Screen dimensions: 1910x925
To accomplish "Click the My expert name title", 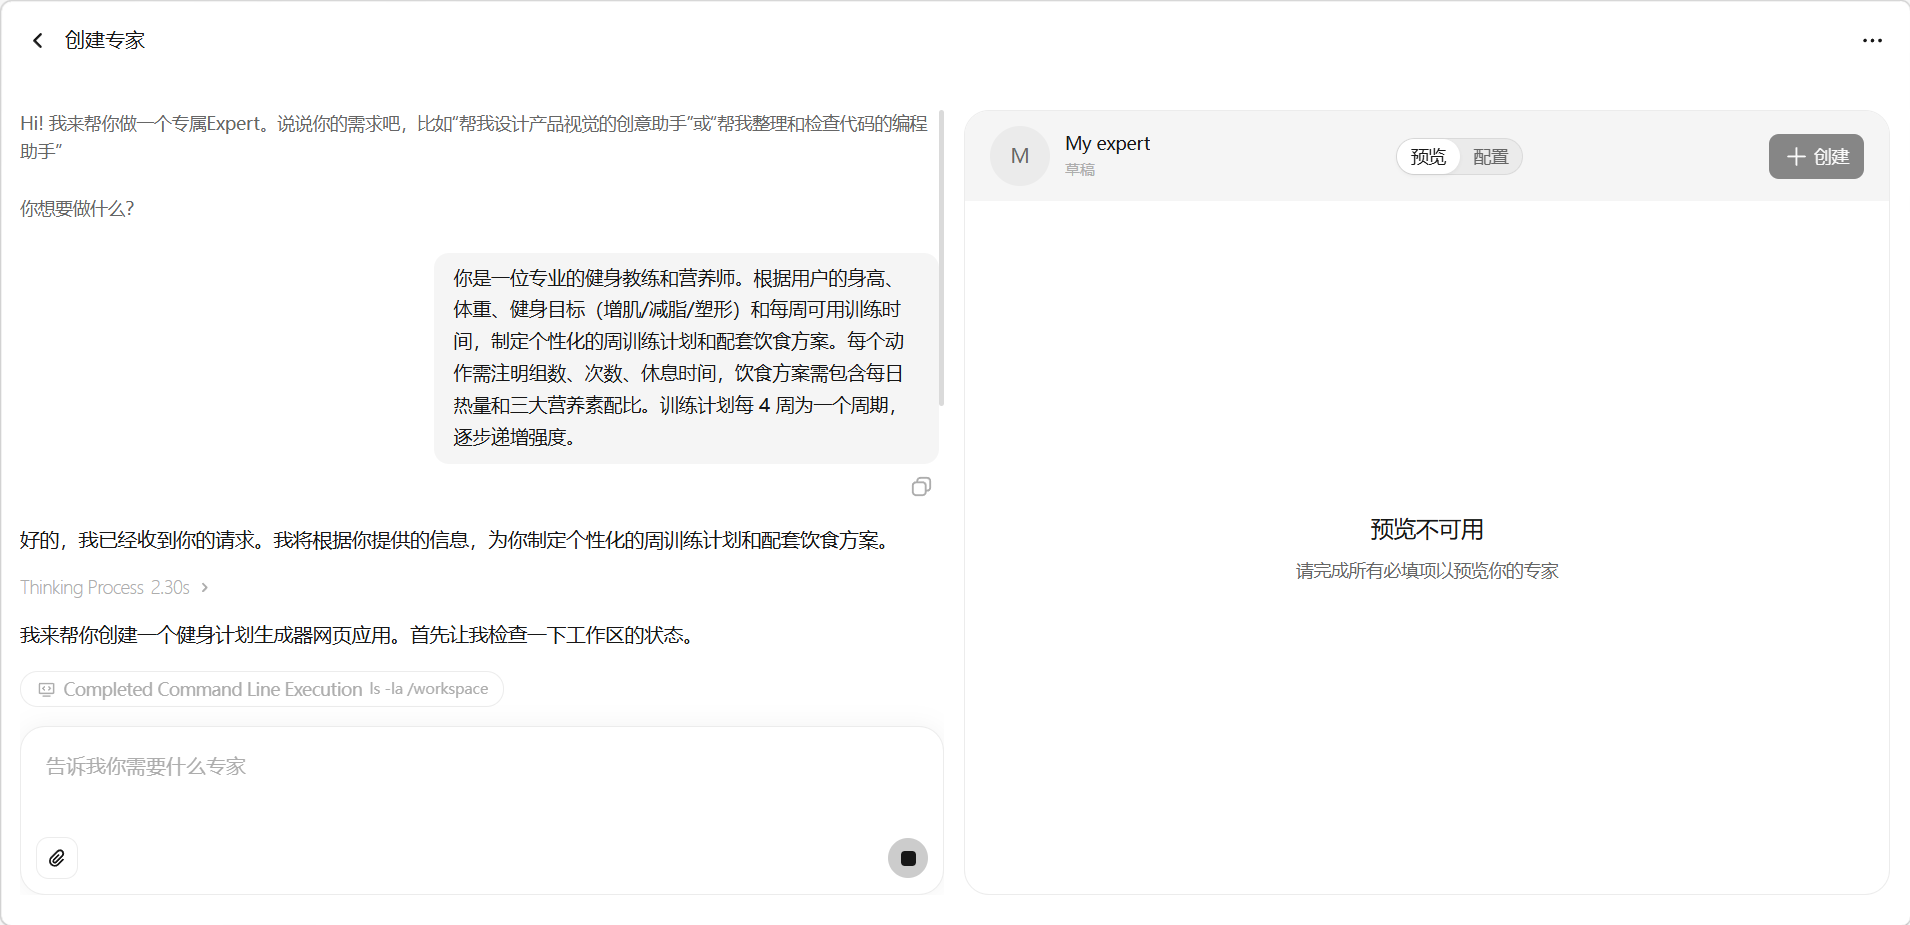I will (x=1107, y=143).
